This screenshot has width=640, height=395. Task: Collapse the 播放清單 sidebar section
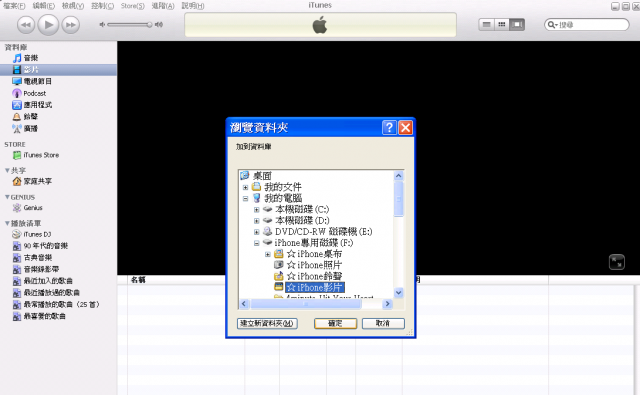pyautogui.click(x=7, y=224)
